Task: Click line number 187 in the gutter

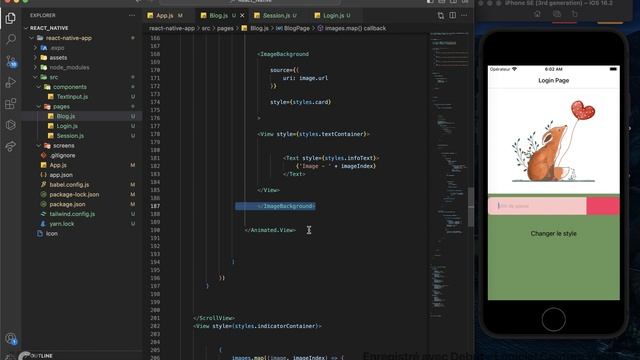Action: (155, 206)
